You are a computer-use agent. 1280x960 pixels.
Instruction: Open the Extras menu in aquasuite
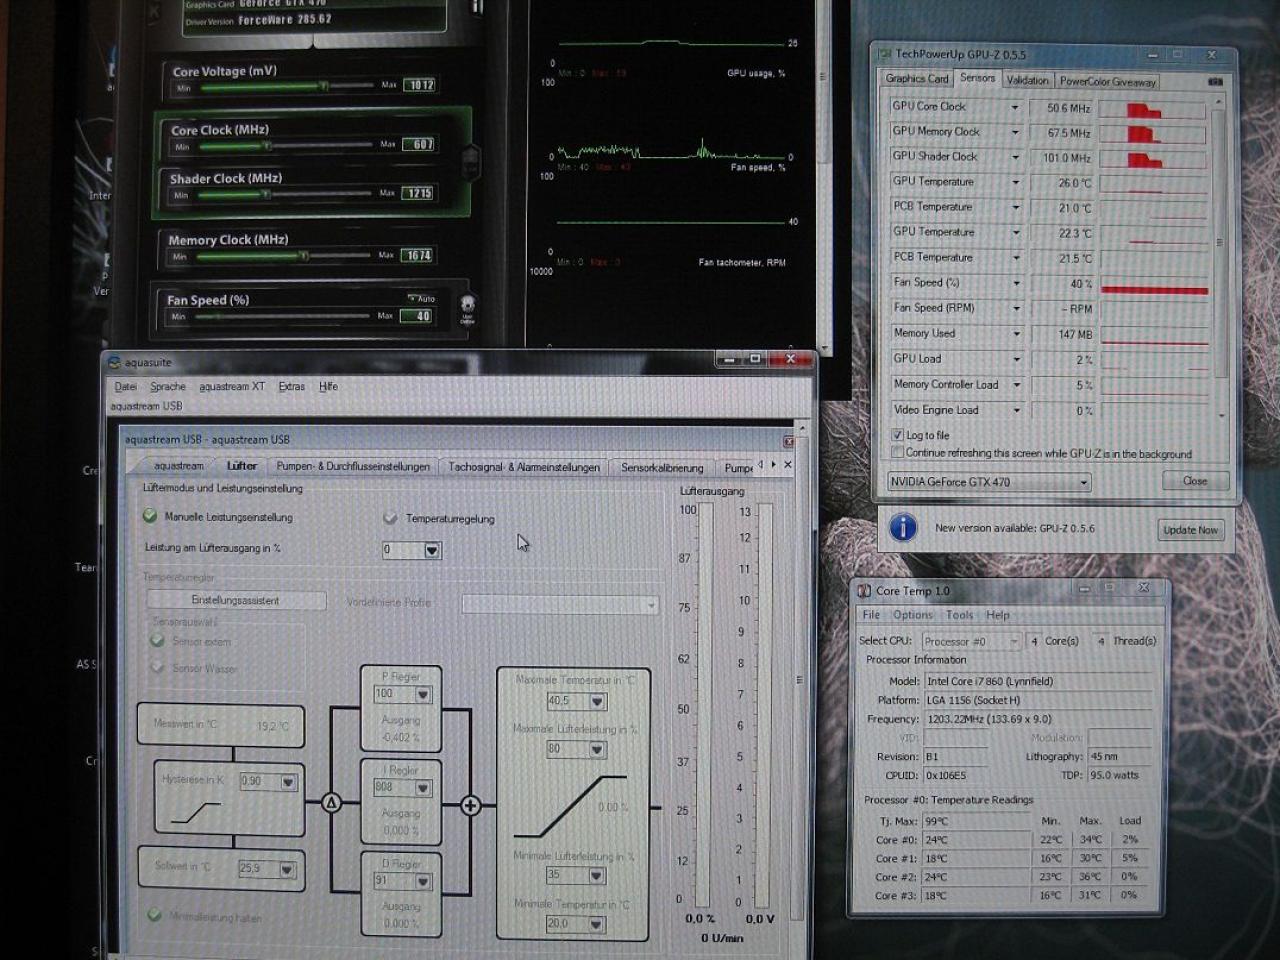coord(291,387)
